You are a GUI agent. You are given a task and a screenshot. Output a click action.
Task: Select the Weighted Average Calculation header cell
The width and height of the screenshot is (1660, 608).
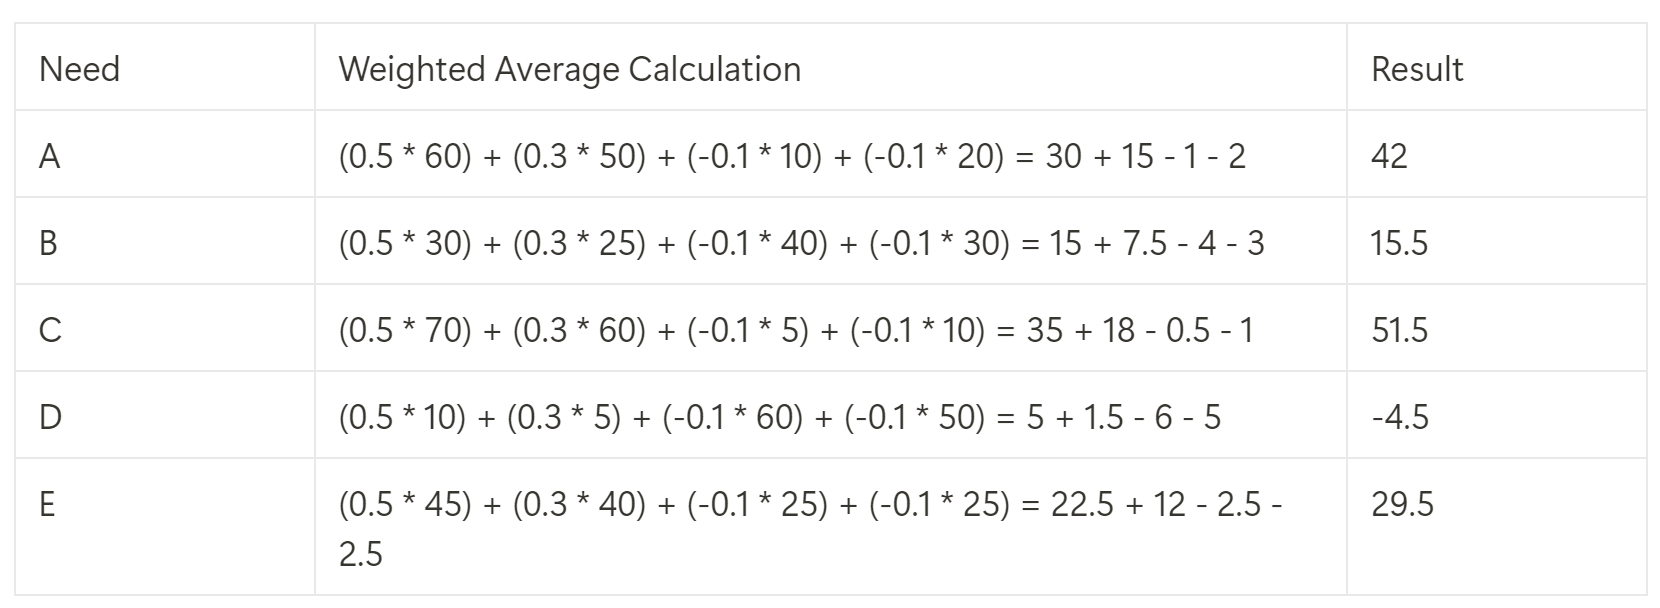pyautogui.click(x=831, y=68)
